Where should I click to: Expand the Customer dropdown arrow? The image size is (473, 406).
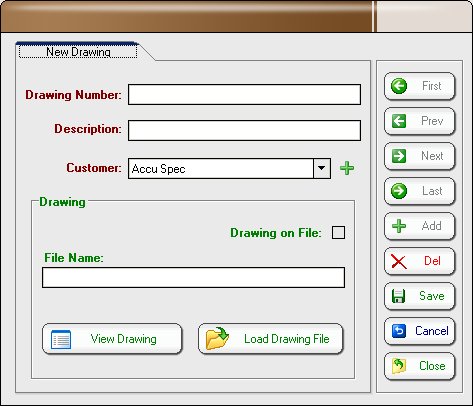tap(322, 168)
